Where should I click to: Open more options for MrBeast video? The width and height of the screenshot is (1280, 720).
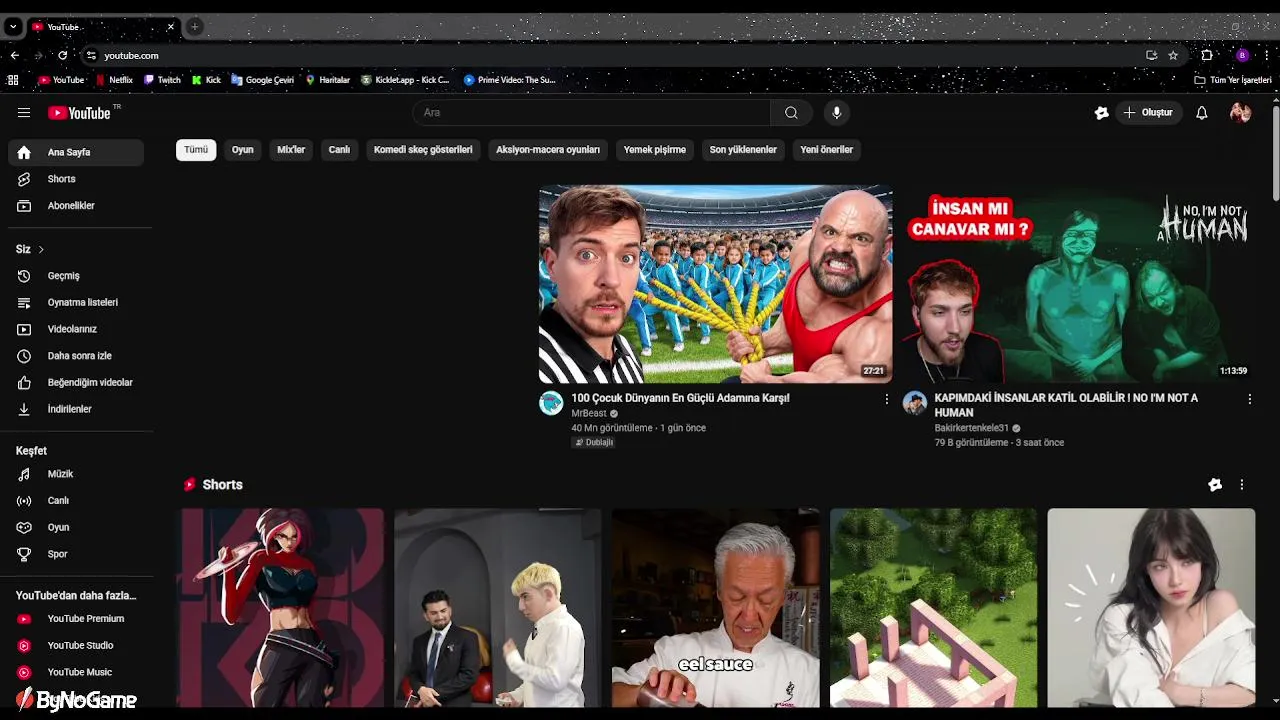[x=886, y=399]
